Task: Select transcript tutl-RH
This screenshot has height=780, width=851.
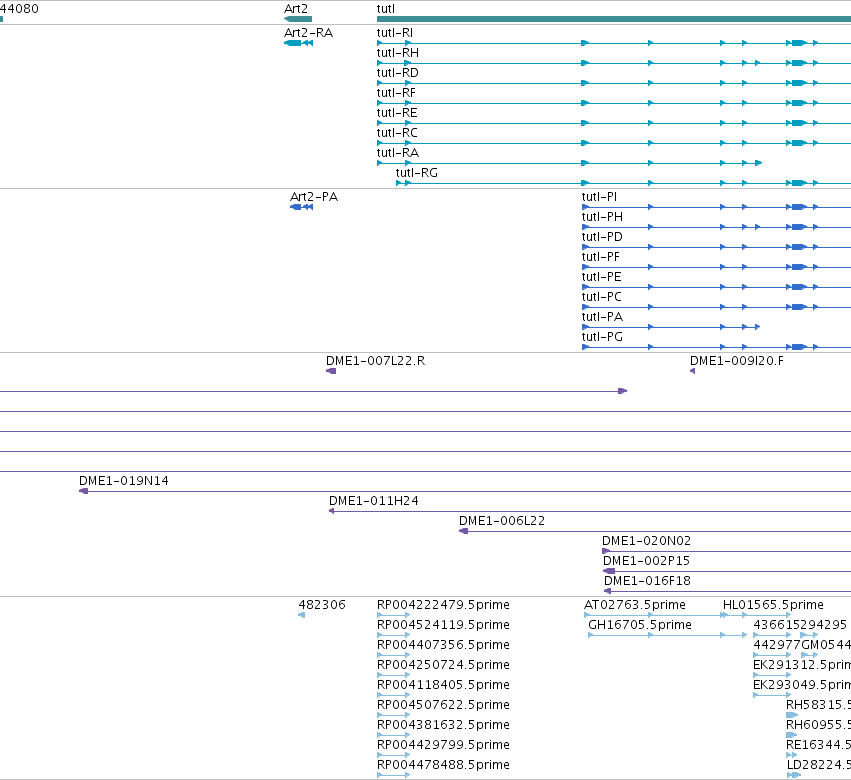Action: click(x=398, y=53)
